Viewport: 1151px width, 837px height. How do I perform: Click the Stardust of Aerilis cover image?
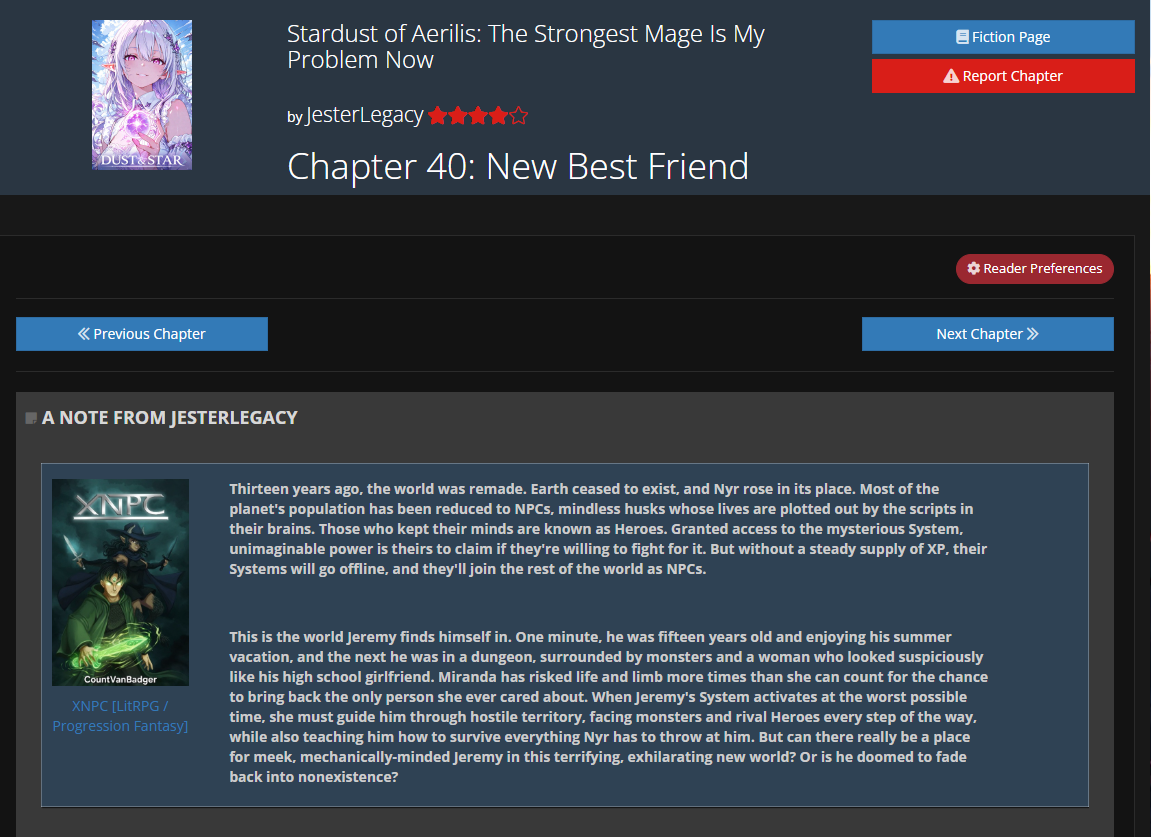pos(142,95)
